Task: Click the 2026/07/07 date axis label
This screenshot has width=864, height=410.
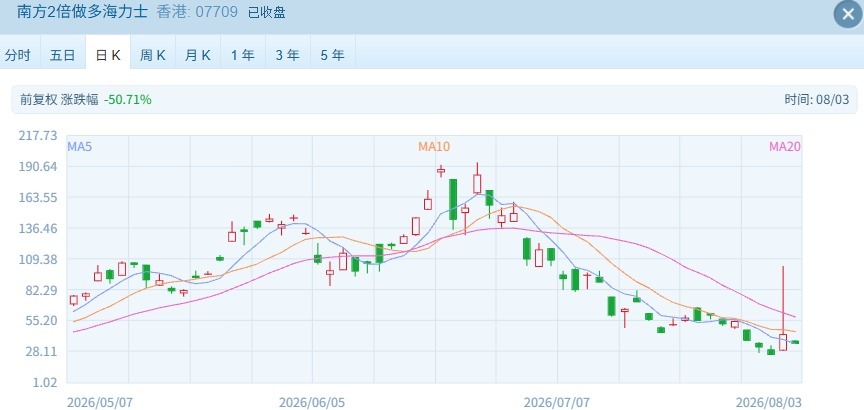Action: 557,402
